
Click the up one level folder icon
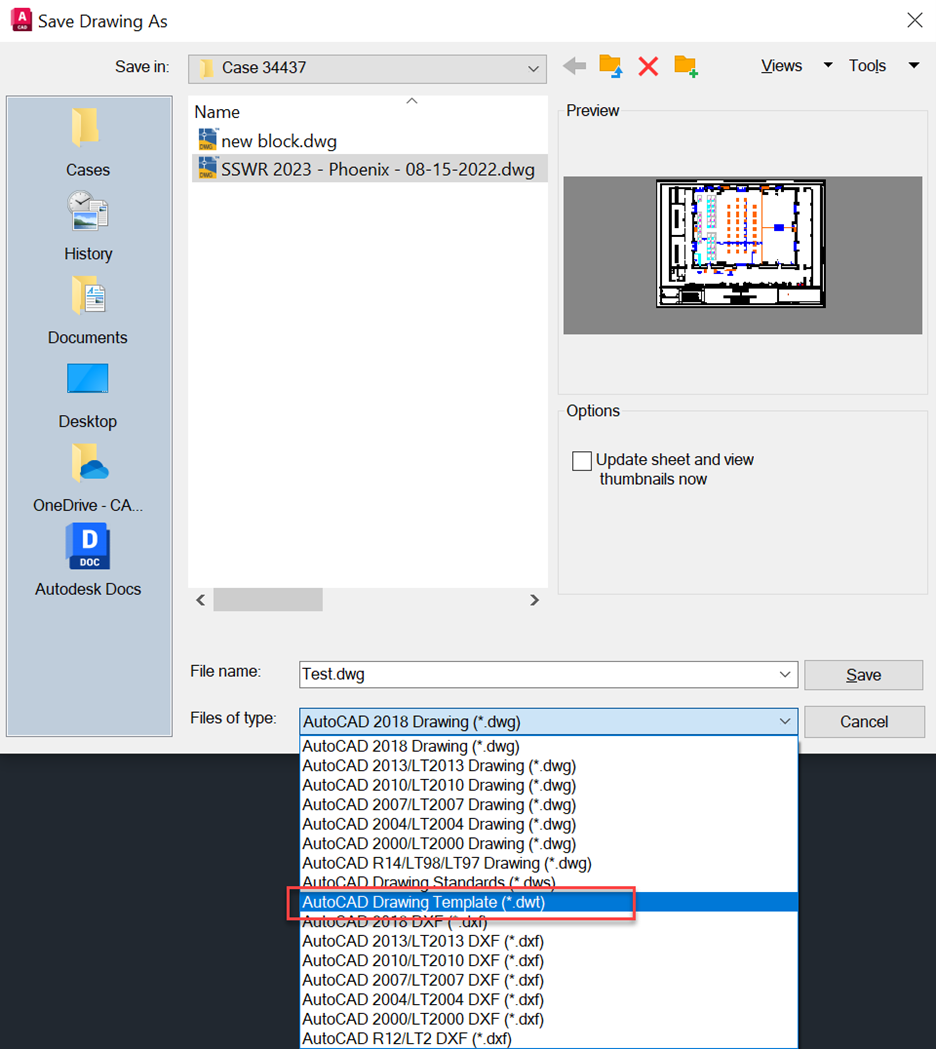(610, 66)
